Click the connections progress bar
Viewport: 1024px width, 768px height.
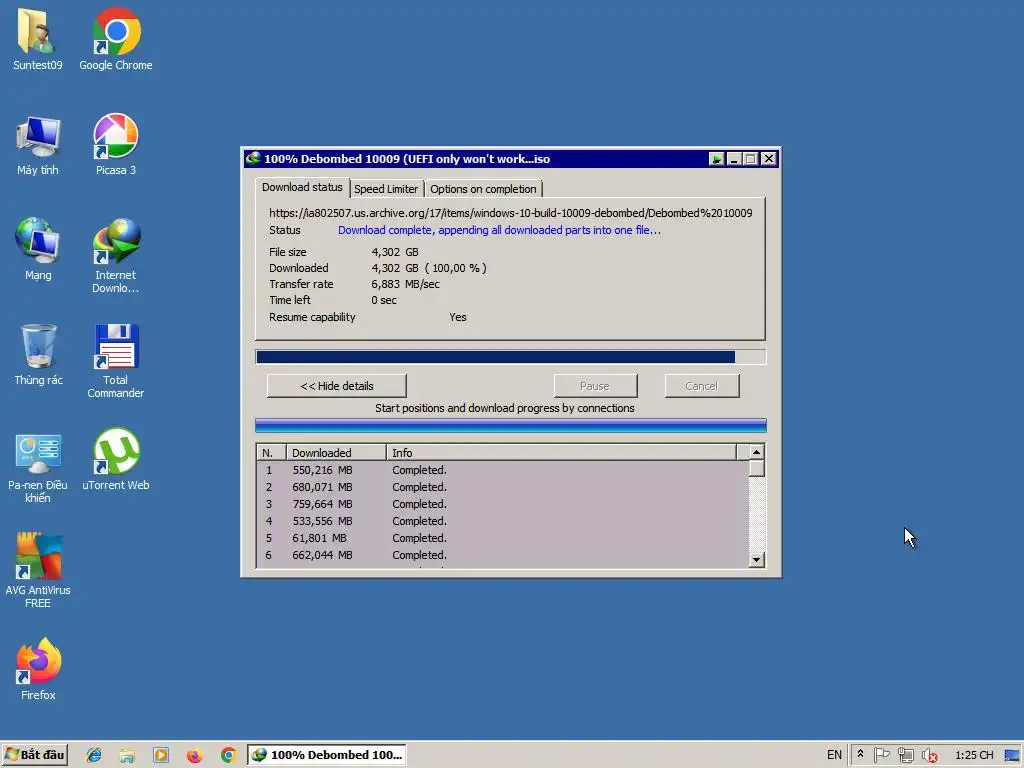(511, 426)
